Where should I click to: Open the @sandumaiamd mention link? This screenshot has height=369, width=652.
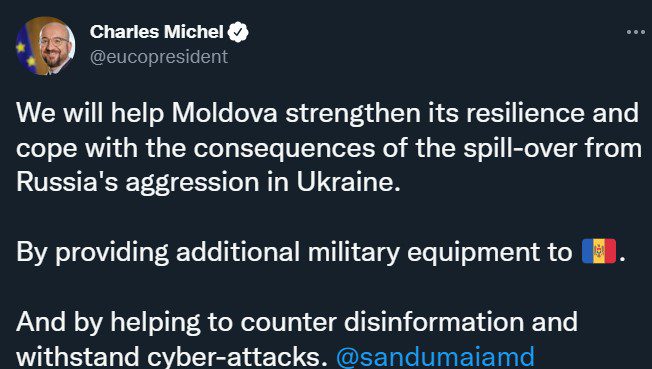click(435, 357)
